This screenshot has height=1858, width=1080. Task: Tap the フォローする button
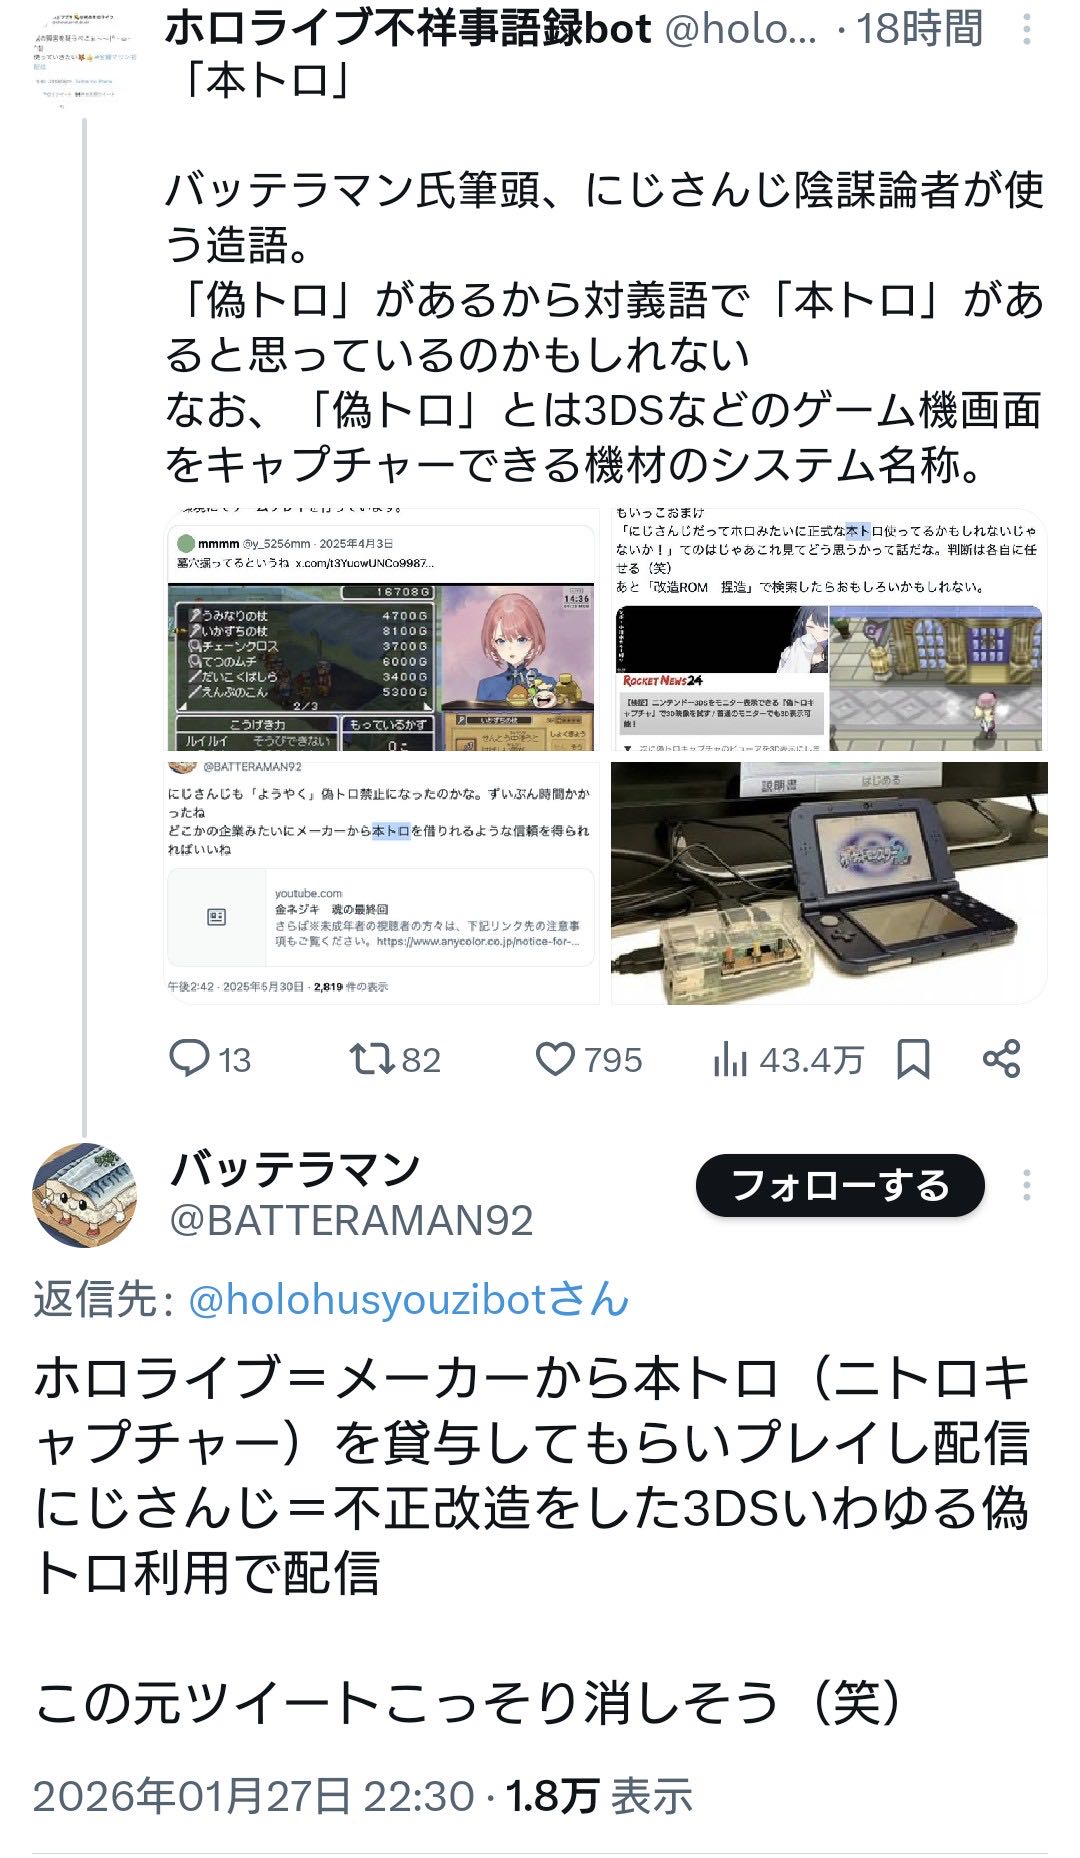[x=840, y=1185]
